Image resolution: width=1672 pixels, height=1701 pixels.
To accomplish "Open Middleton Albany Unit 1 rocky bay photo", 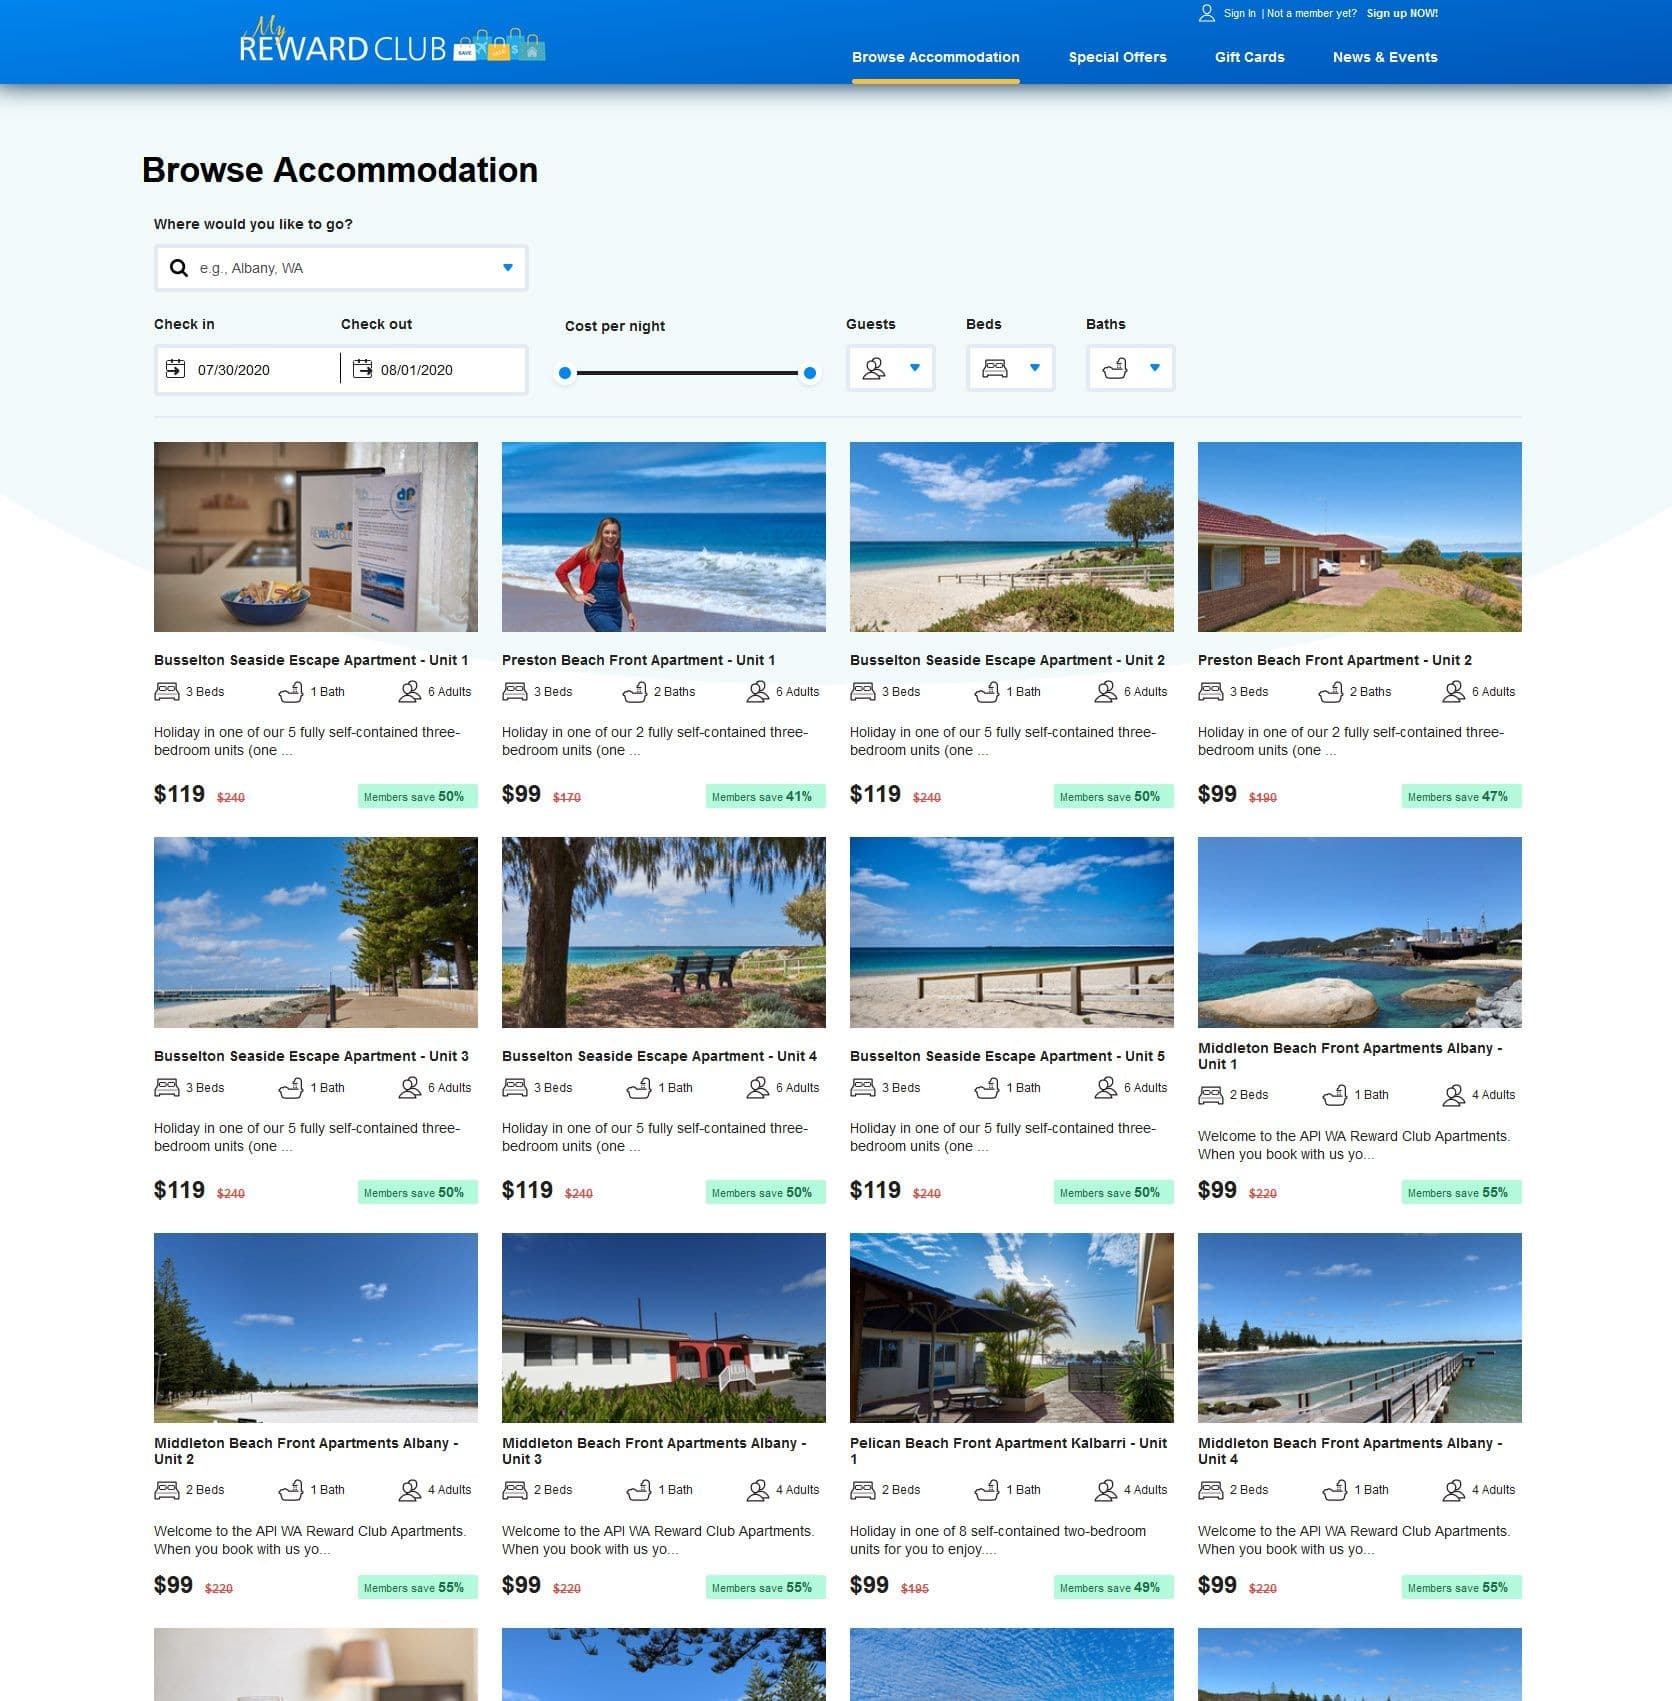I will [1360, 932].
